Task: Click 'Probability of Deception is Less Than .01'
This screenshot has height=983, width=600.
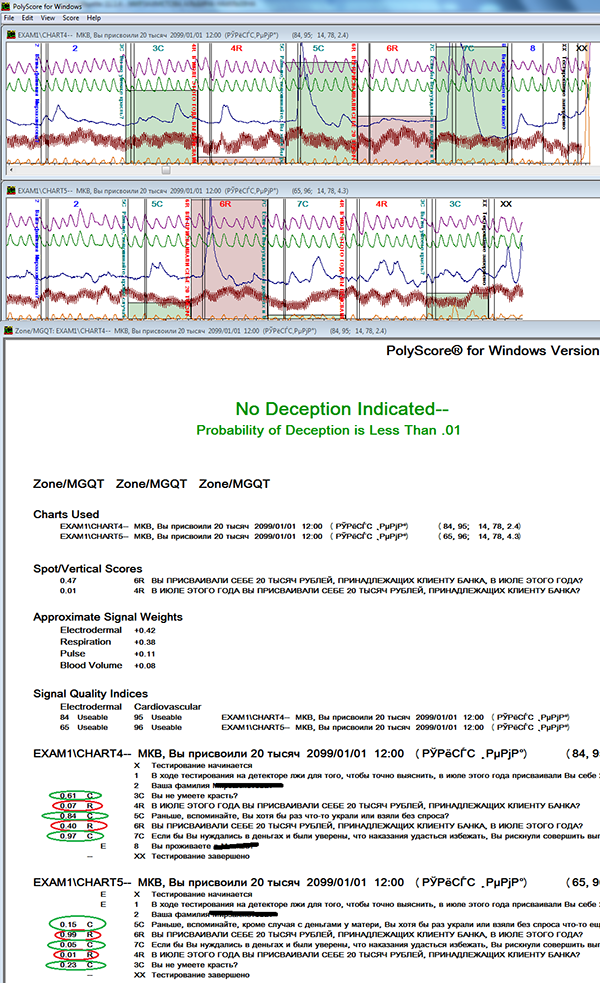Action: [x=329, y=430]
